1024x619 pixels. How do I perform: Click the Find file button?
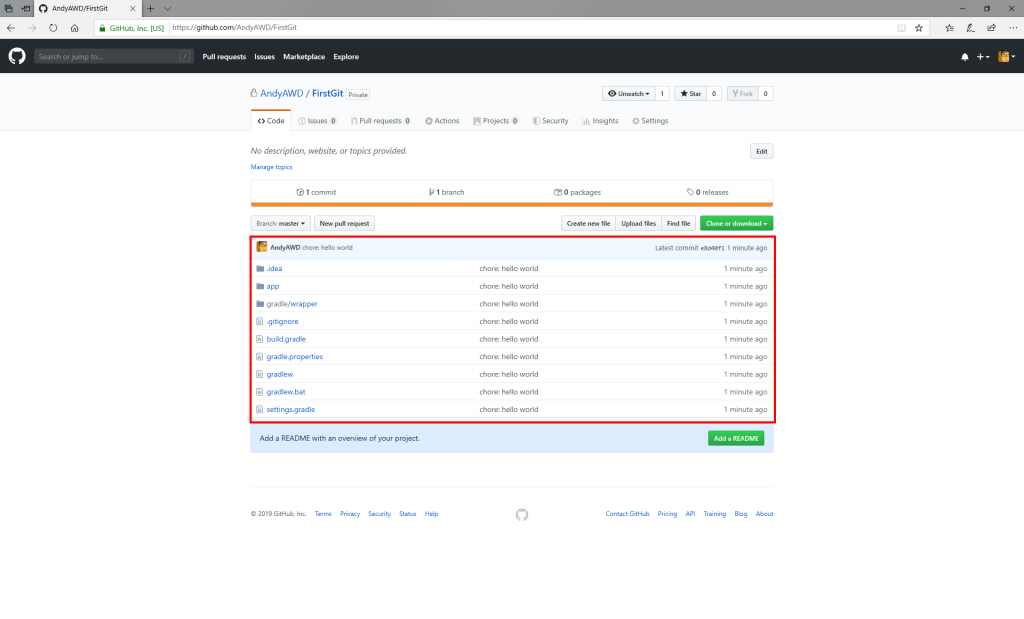(x=679, y=223)
